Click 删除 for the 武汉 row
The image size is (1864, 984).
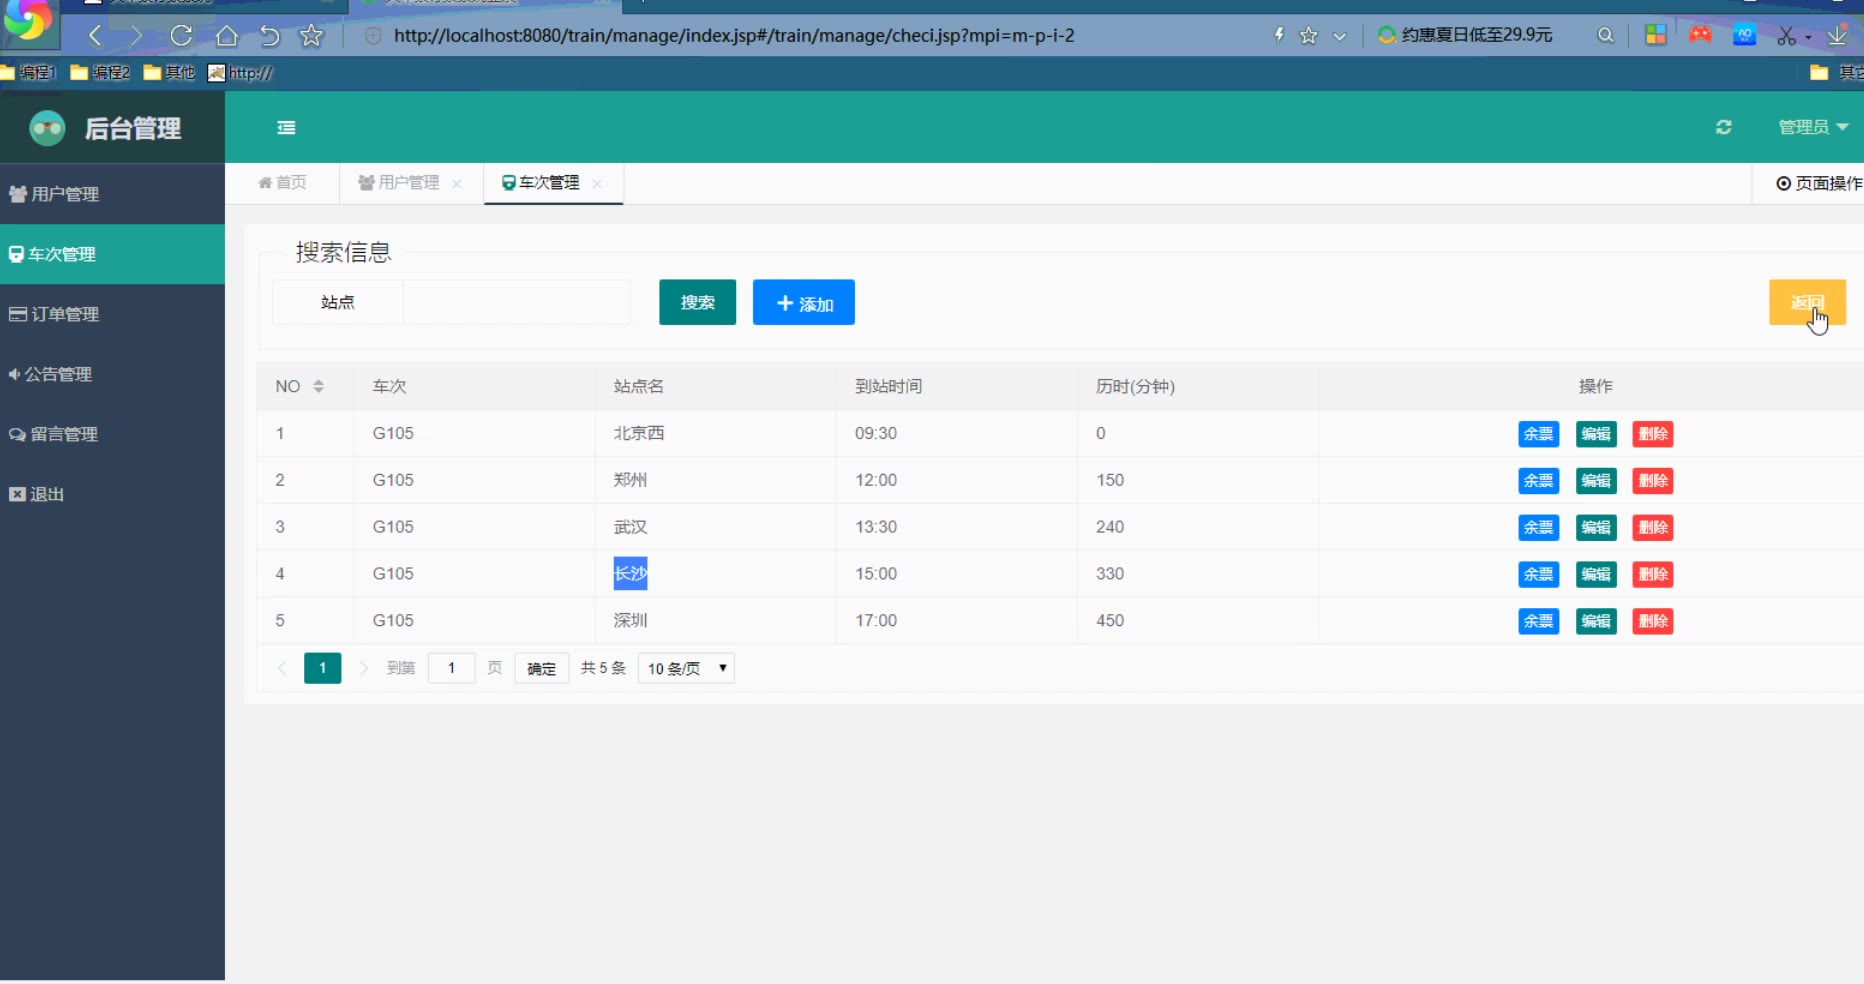click(1653, 528)
